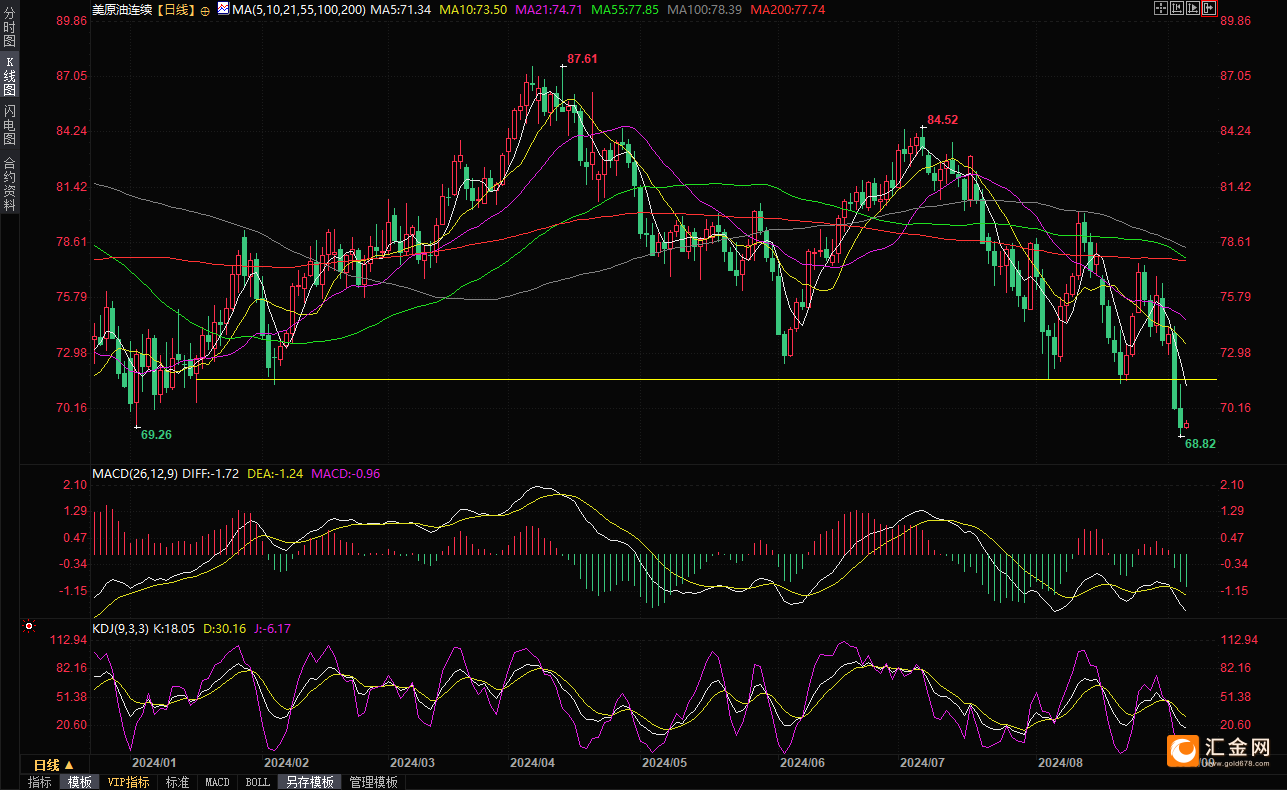Image resolution: width=1287 pixels, height=790 pixels.
Task: Click the small circle-plus icon beside 【日线】
Action: tap(205, 11)
